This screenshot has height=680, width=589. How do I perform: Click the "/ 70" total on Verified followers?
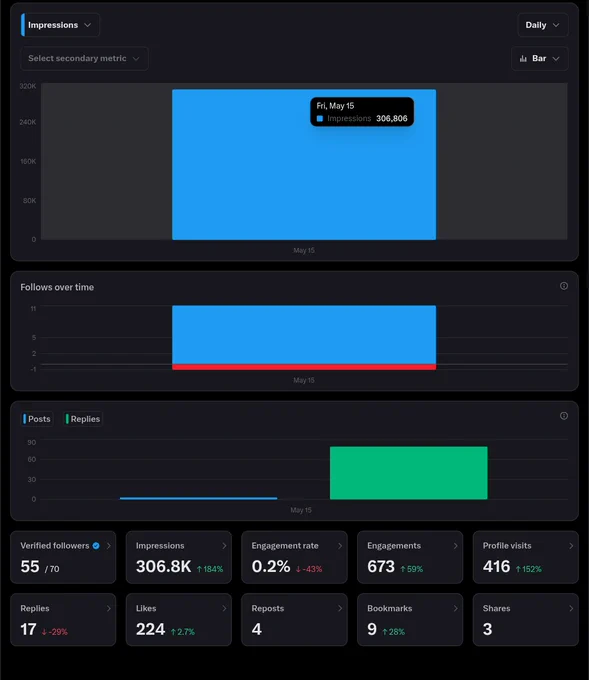pos(52,569)
